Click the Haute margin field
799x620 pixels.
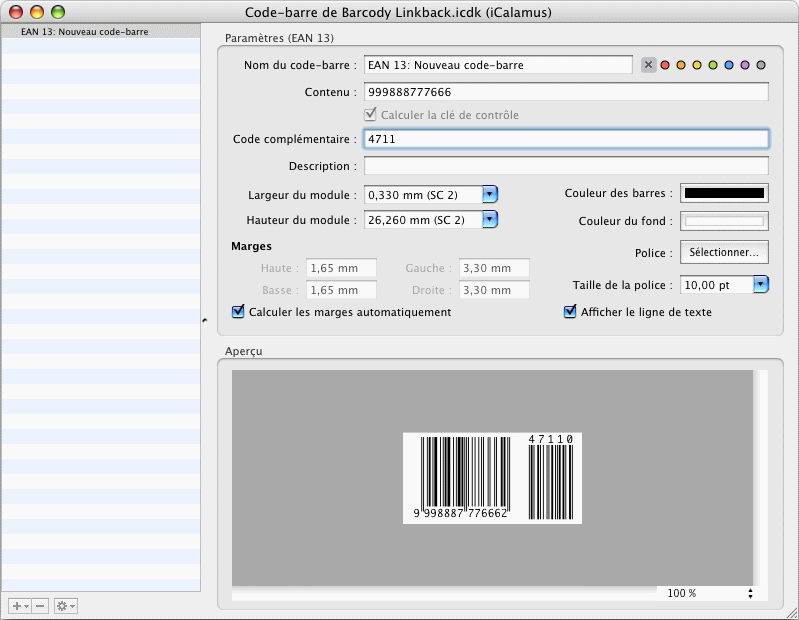pos(341,268)
